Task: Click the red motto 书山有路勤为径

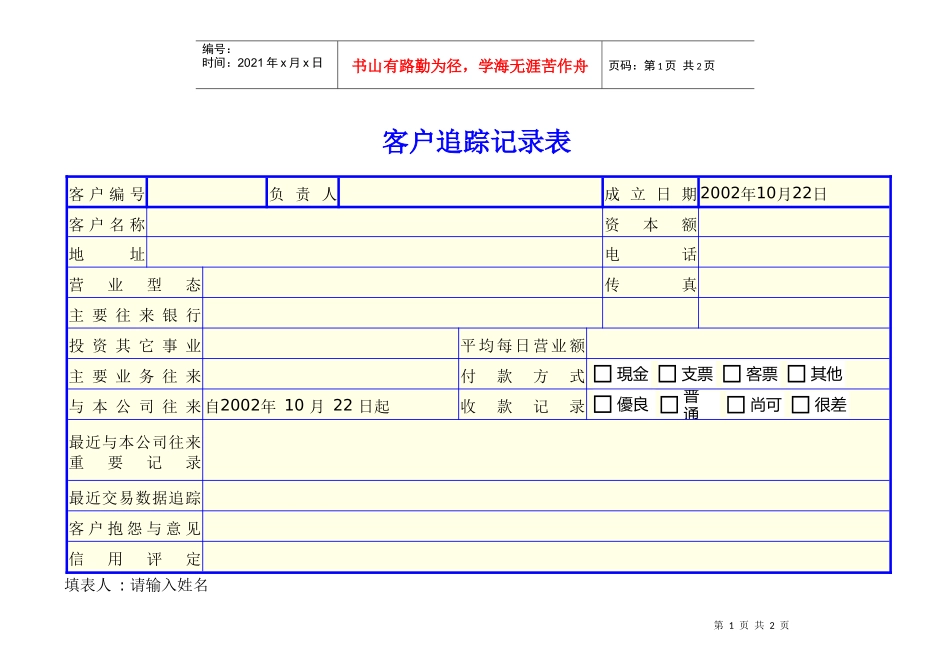Action: coord(408,66)
